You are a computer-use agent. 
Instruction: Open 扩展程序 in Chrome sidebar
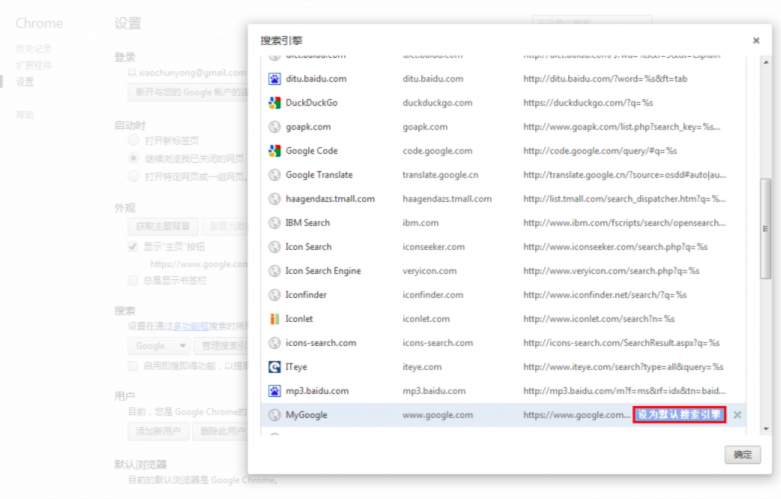click(33, 66)
